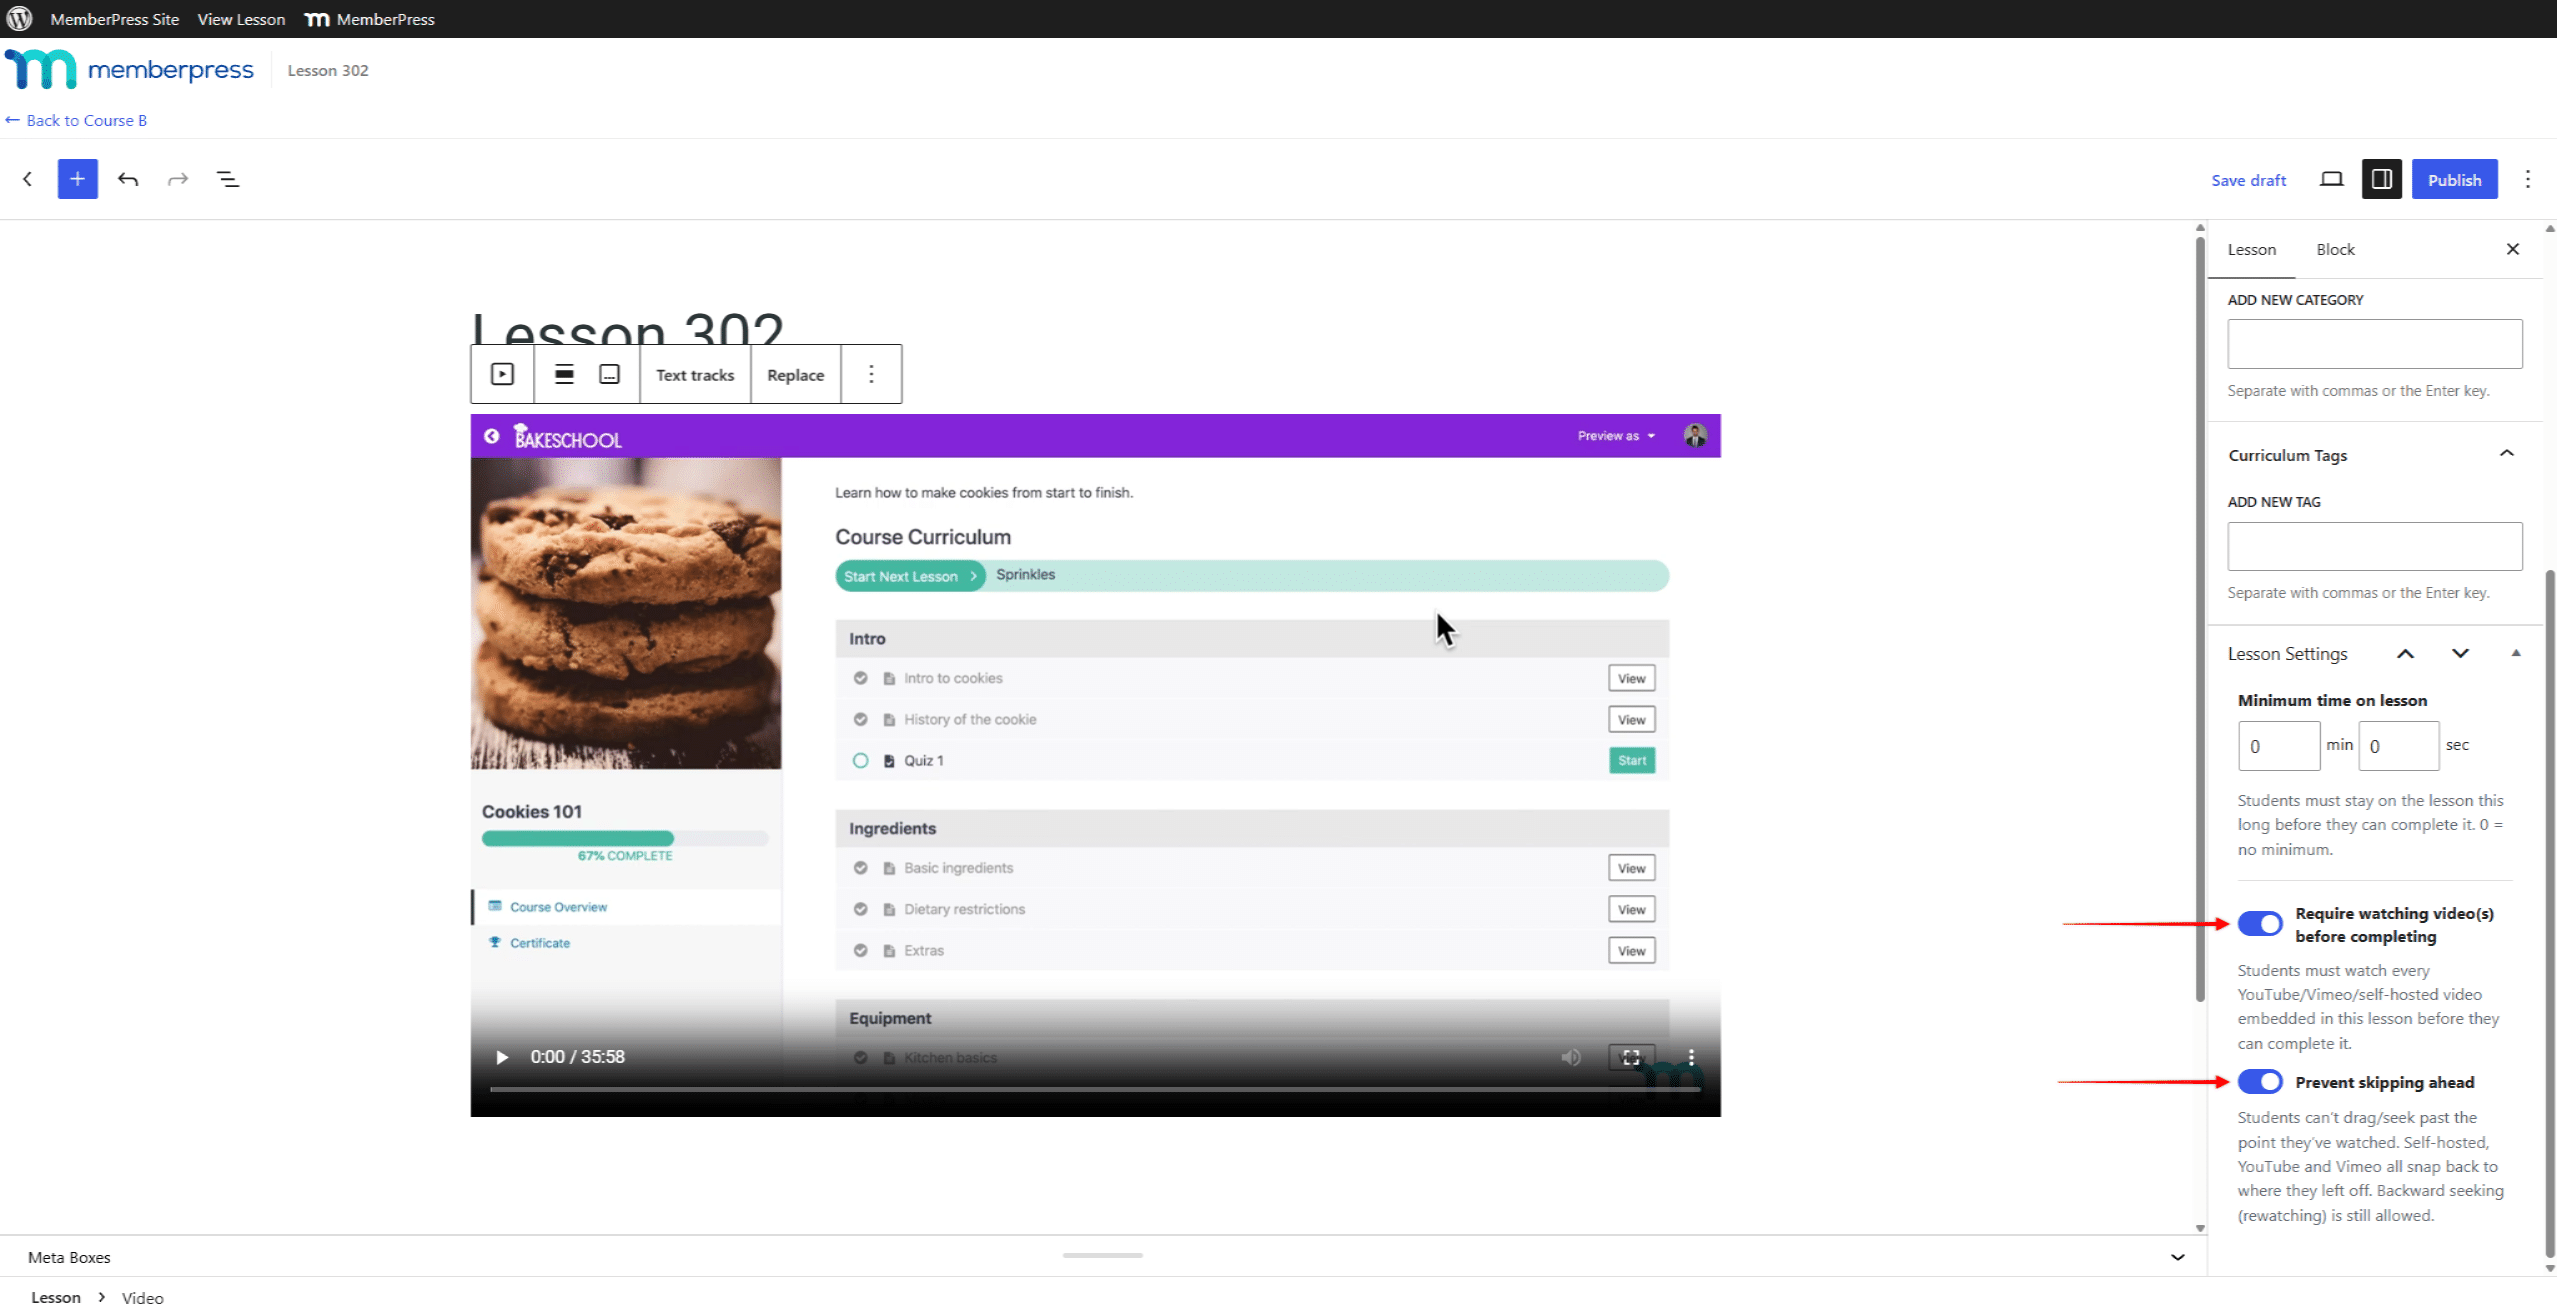Viewport: 2557px width, 1316px height.
Task: Open the editor options three-dot menu
Action: [x=2527, y=179]
